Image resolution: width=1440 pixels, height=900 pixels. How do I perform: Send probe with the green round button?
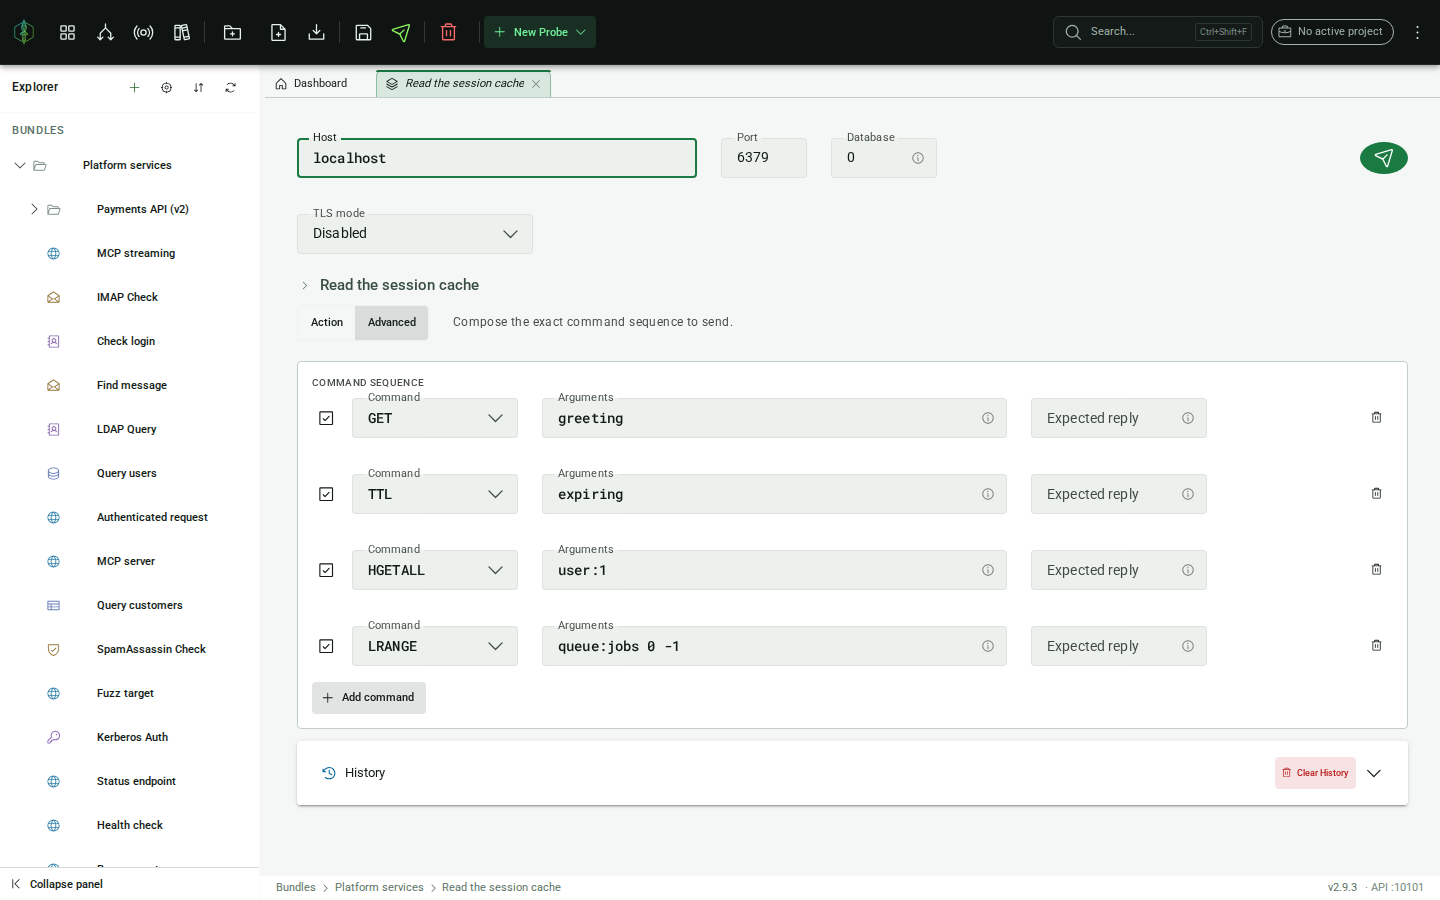pos(1383,158)
